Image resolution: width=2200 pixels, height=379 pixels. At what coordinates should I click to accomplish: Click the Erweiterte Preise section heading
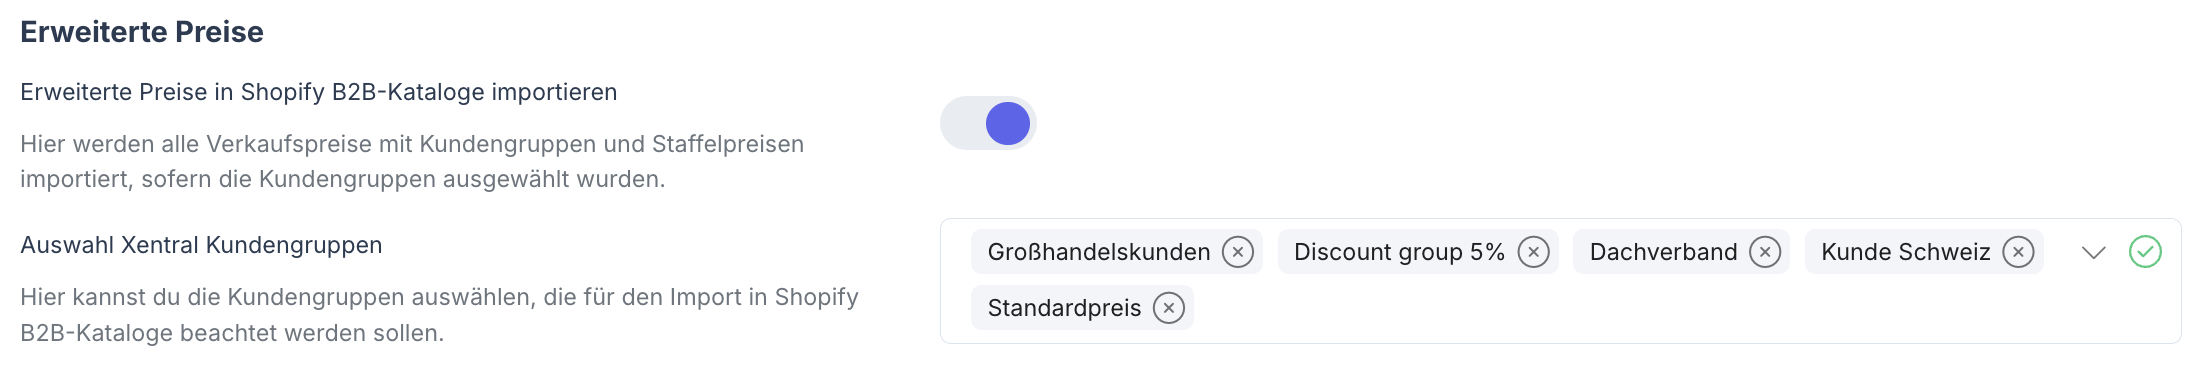click(142, 32)
